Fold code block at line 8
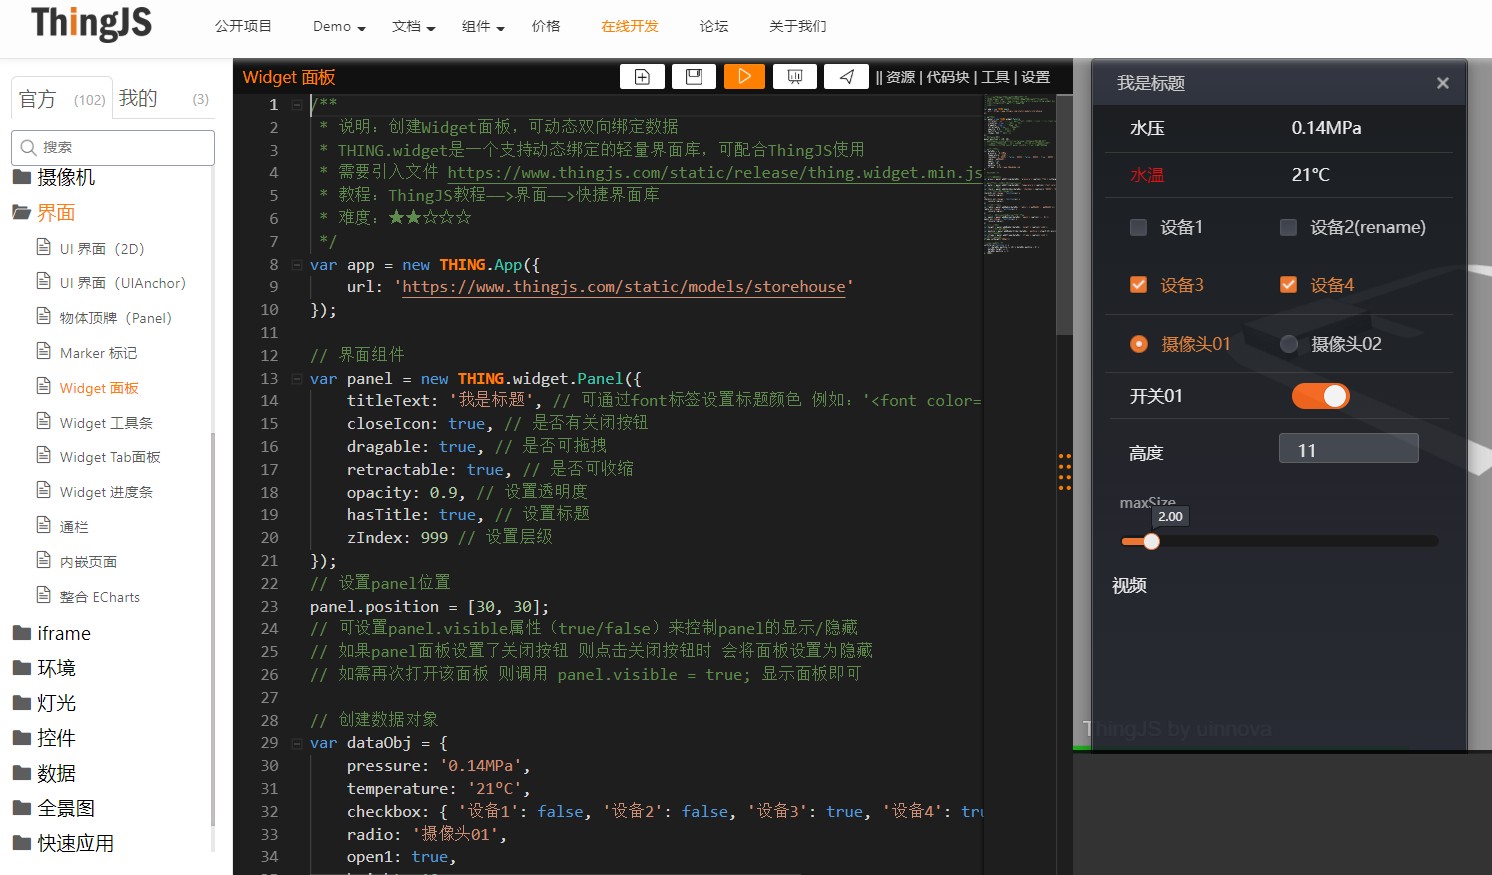Viewport: 1492px width, 875px height. pos(297,265)
